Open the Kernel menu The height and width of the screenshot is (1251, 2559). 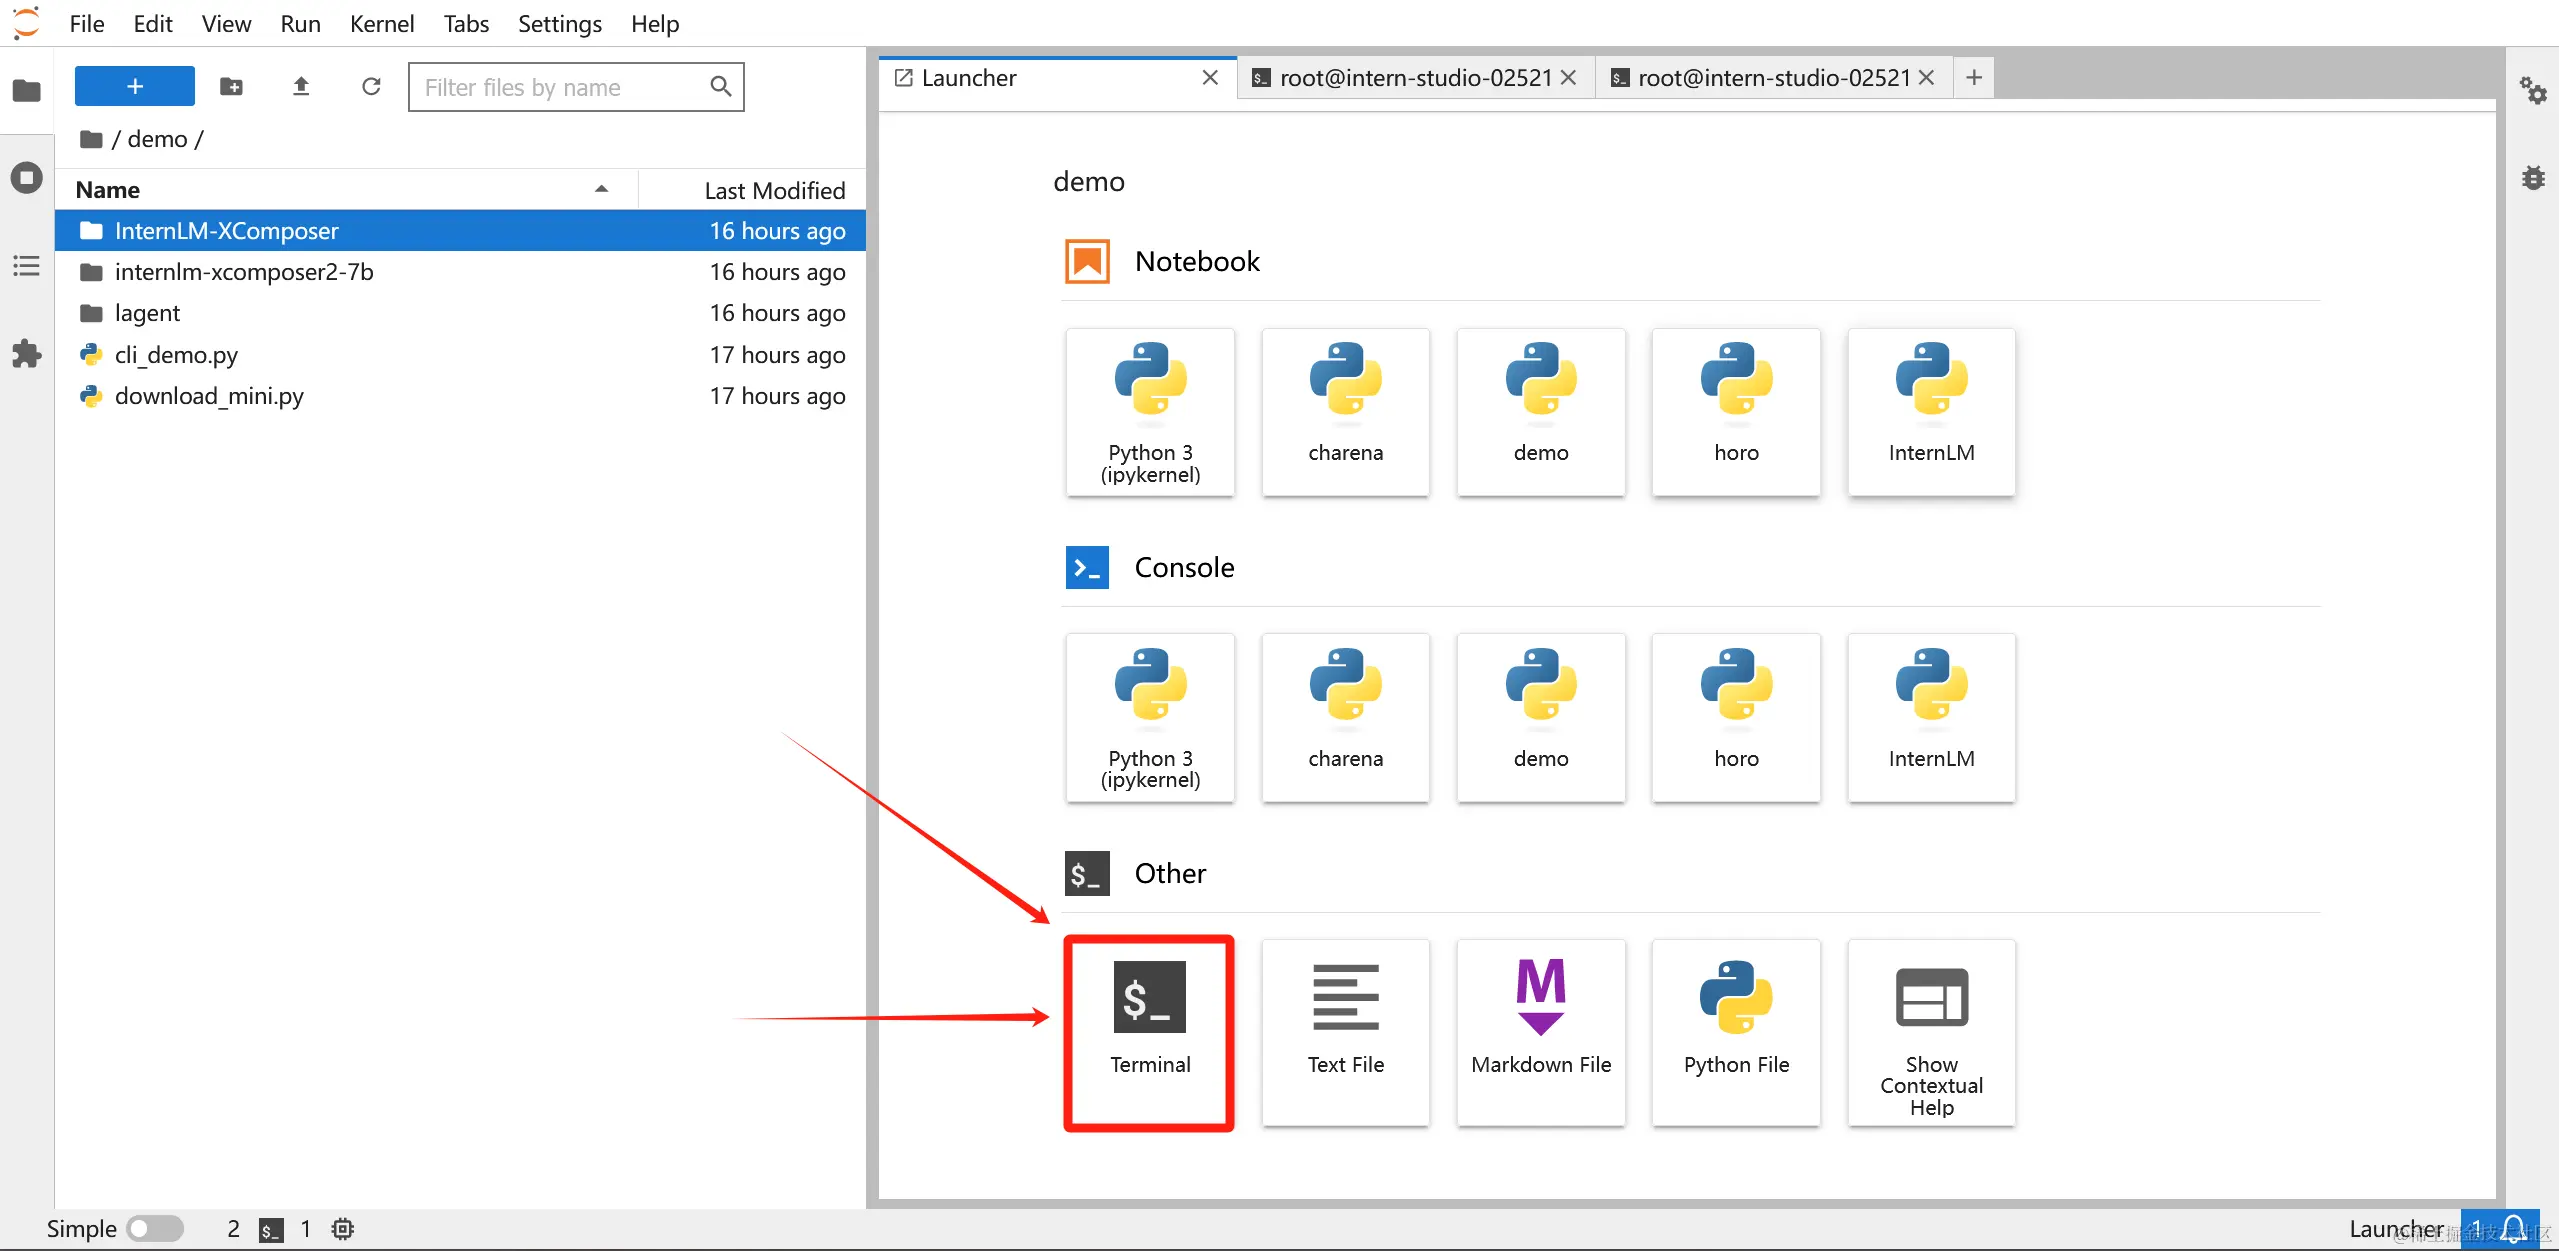click(381, 24)
